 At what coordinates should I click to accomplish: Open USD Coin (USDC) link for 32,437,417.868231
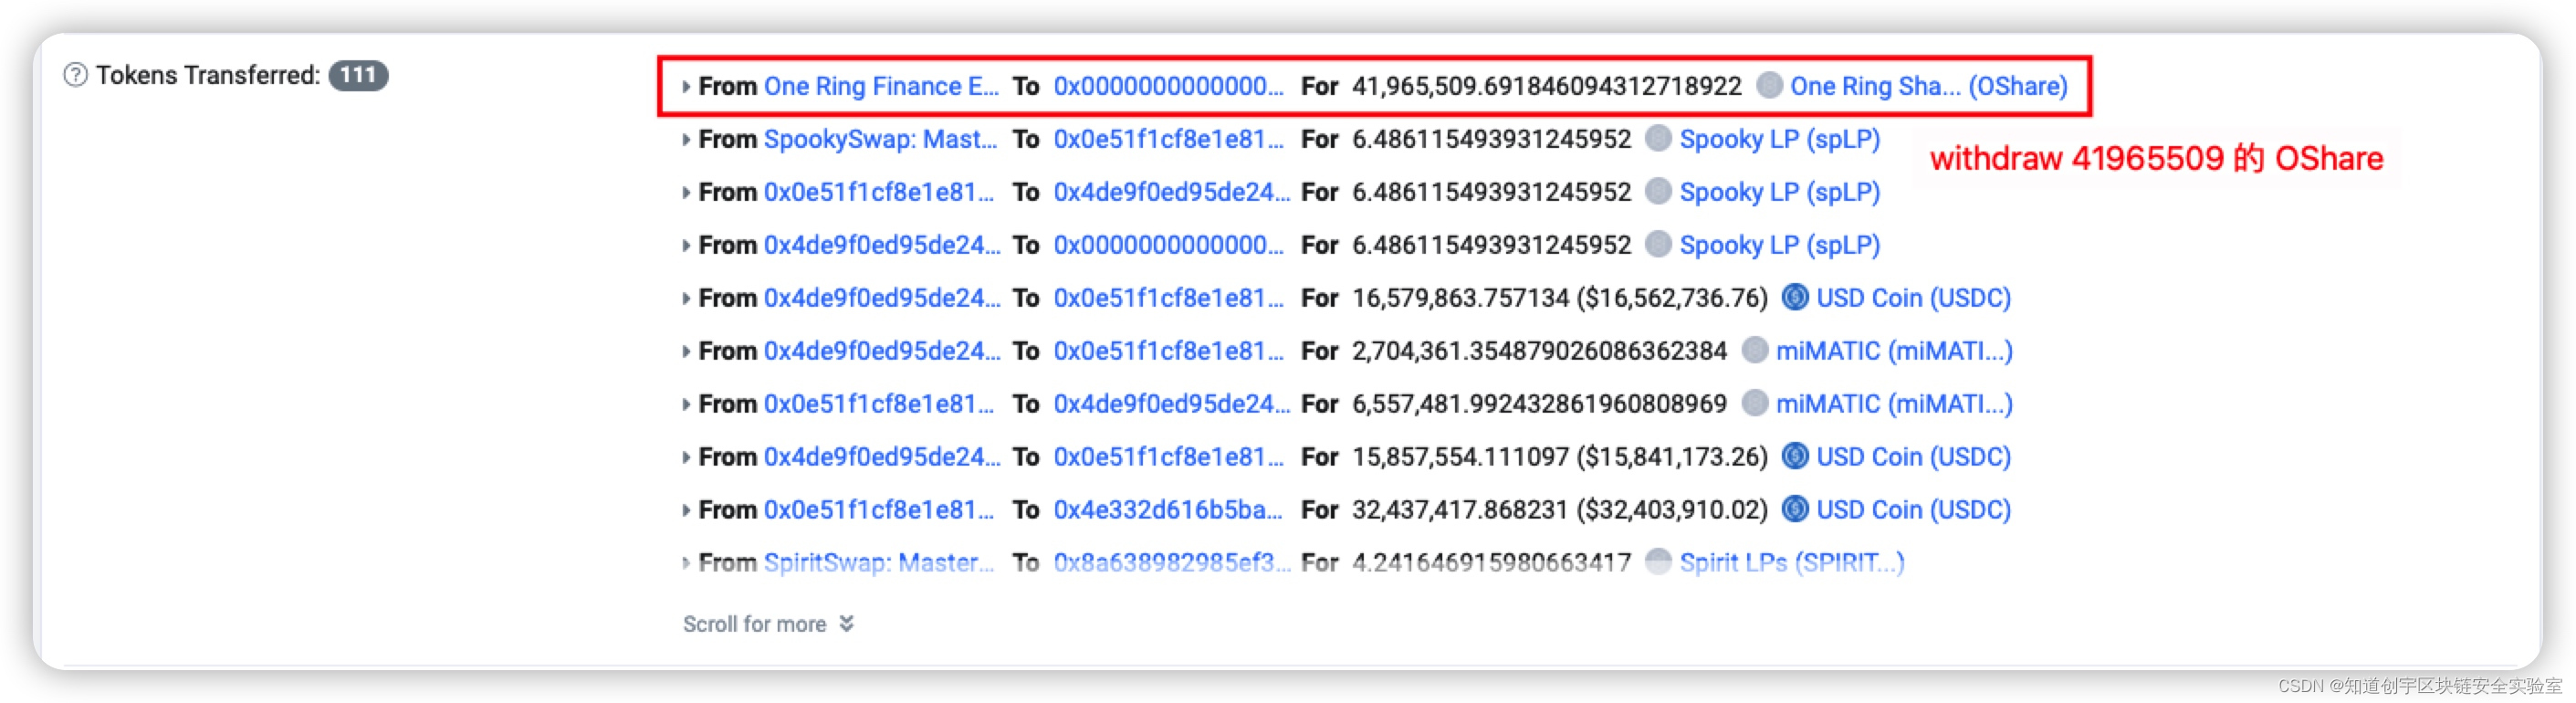(1914, 510)
